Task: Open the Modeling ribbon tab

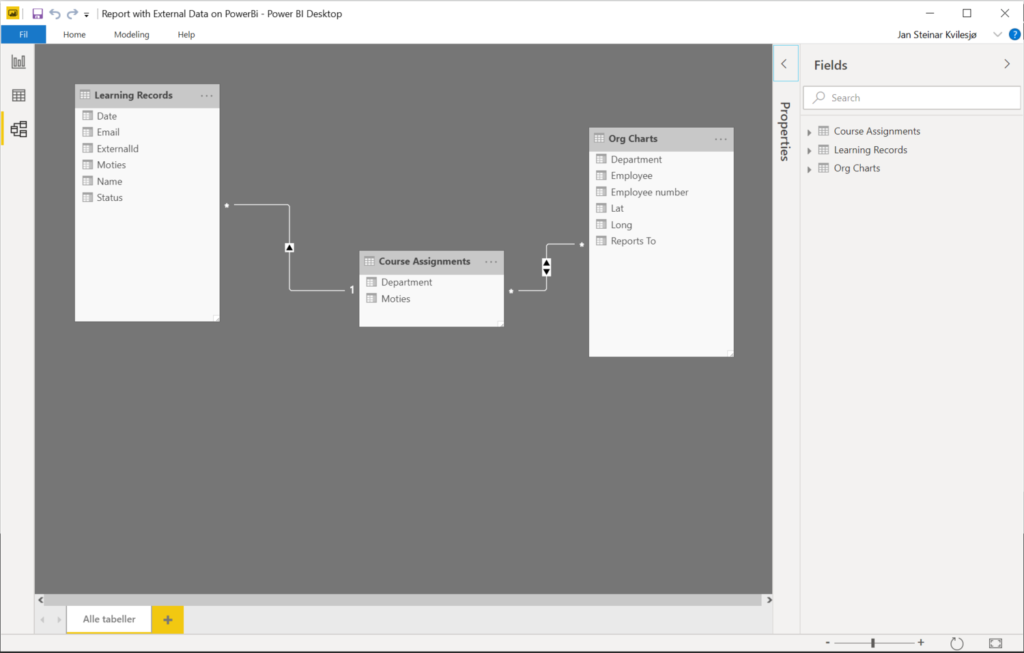Action: [131, 35]
